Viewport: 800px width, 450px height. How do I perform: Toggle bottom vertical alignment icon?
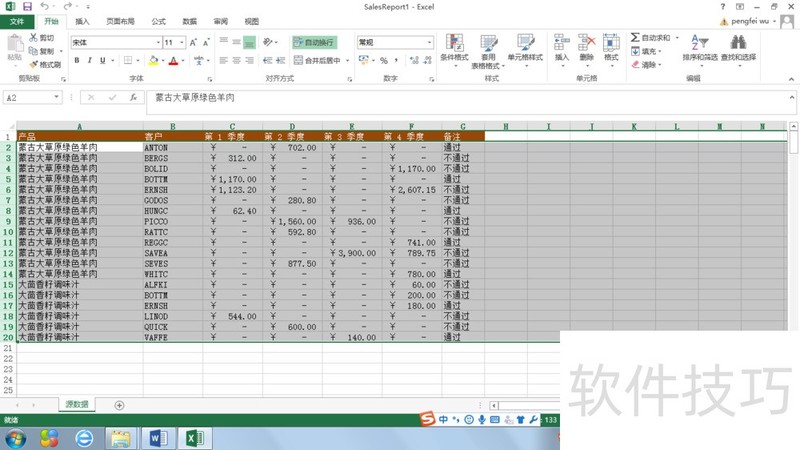pyautogui.click(x=249, y=42)
